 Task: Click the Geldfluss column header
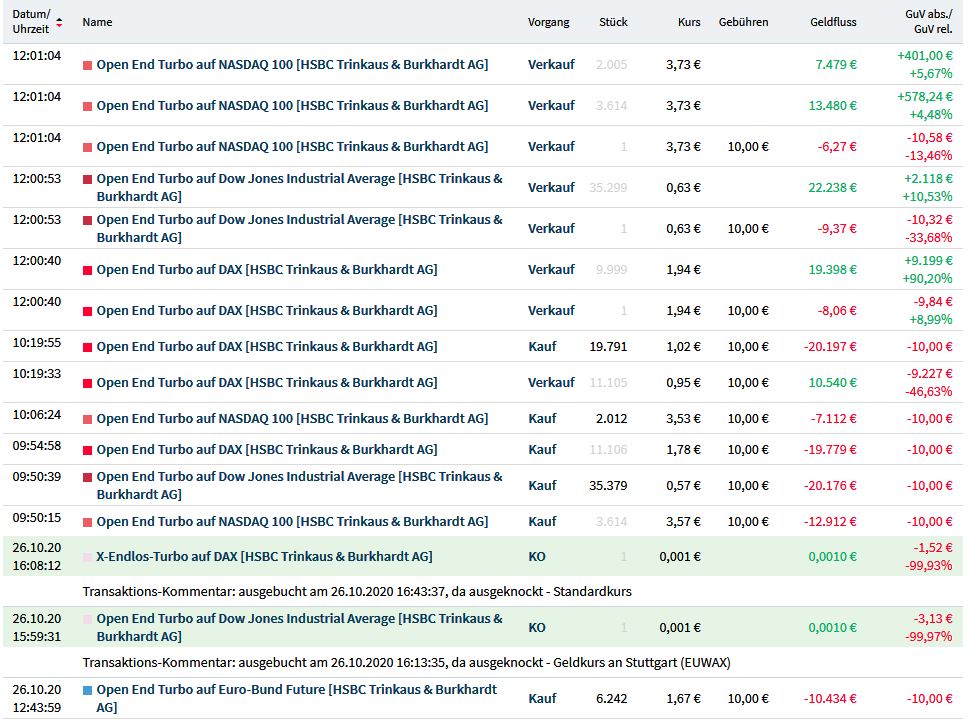click(x=833, y=22)
